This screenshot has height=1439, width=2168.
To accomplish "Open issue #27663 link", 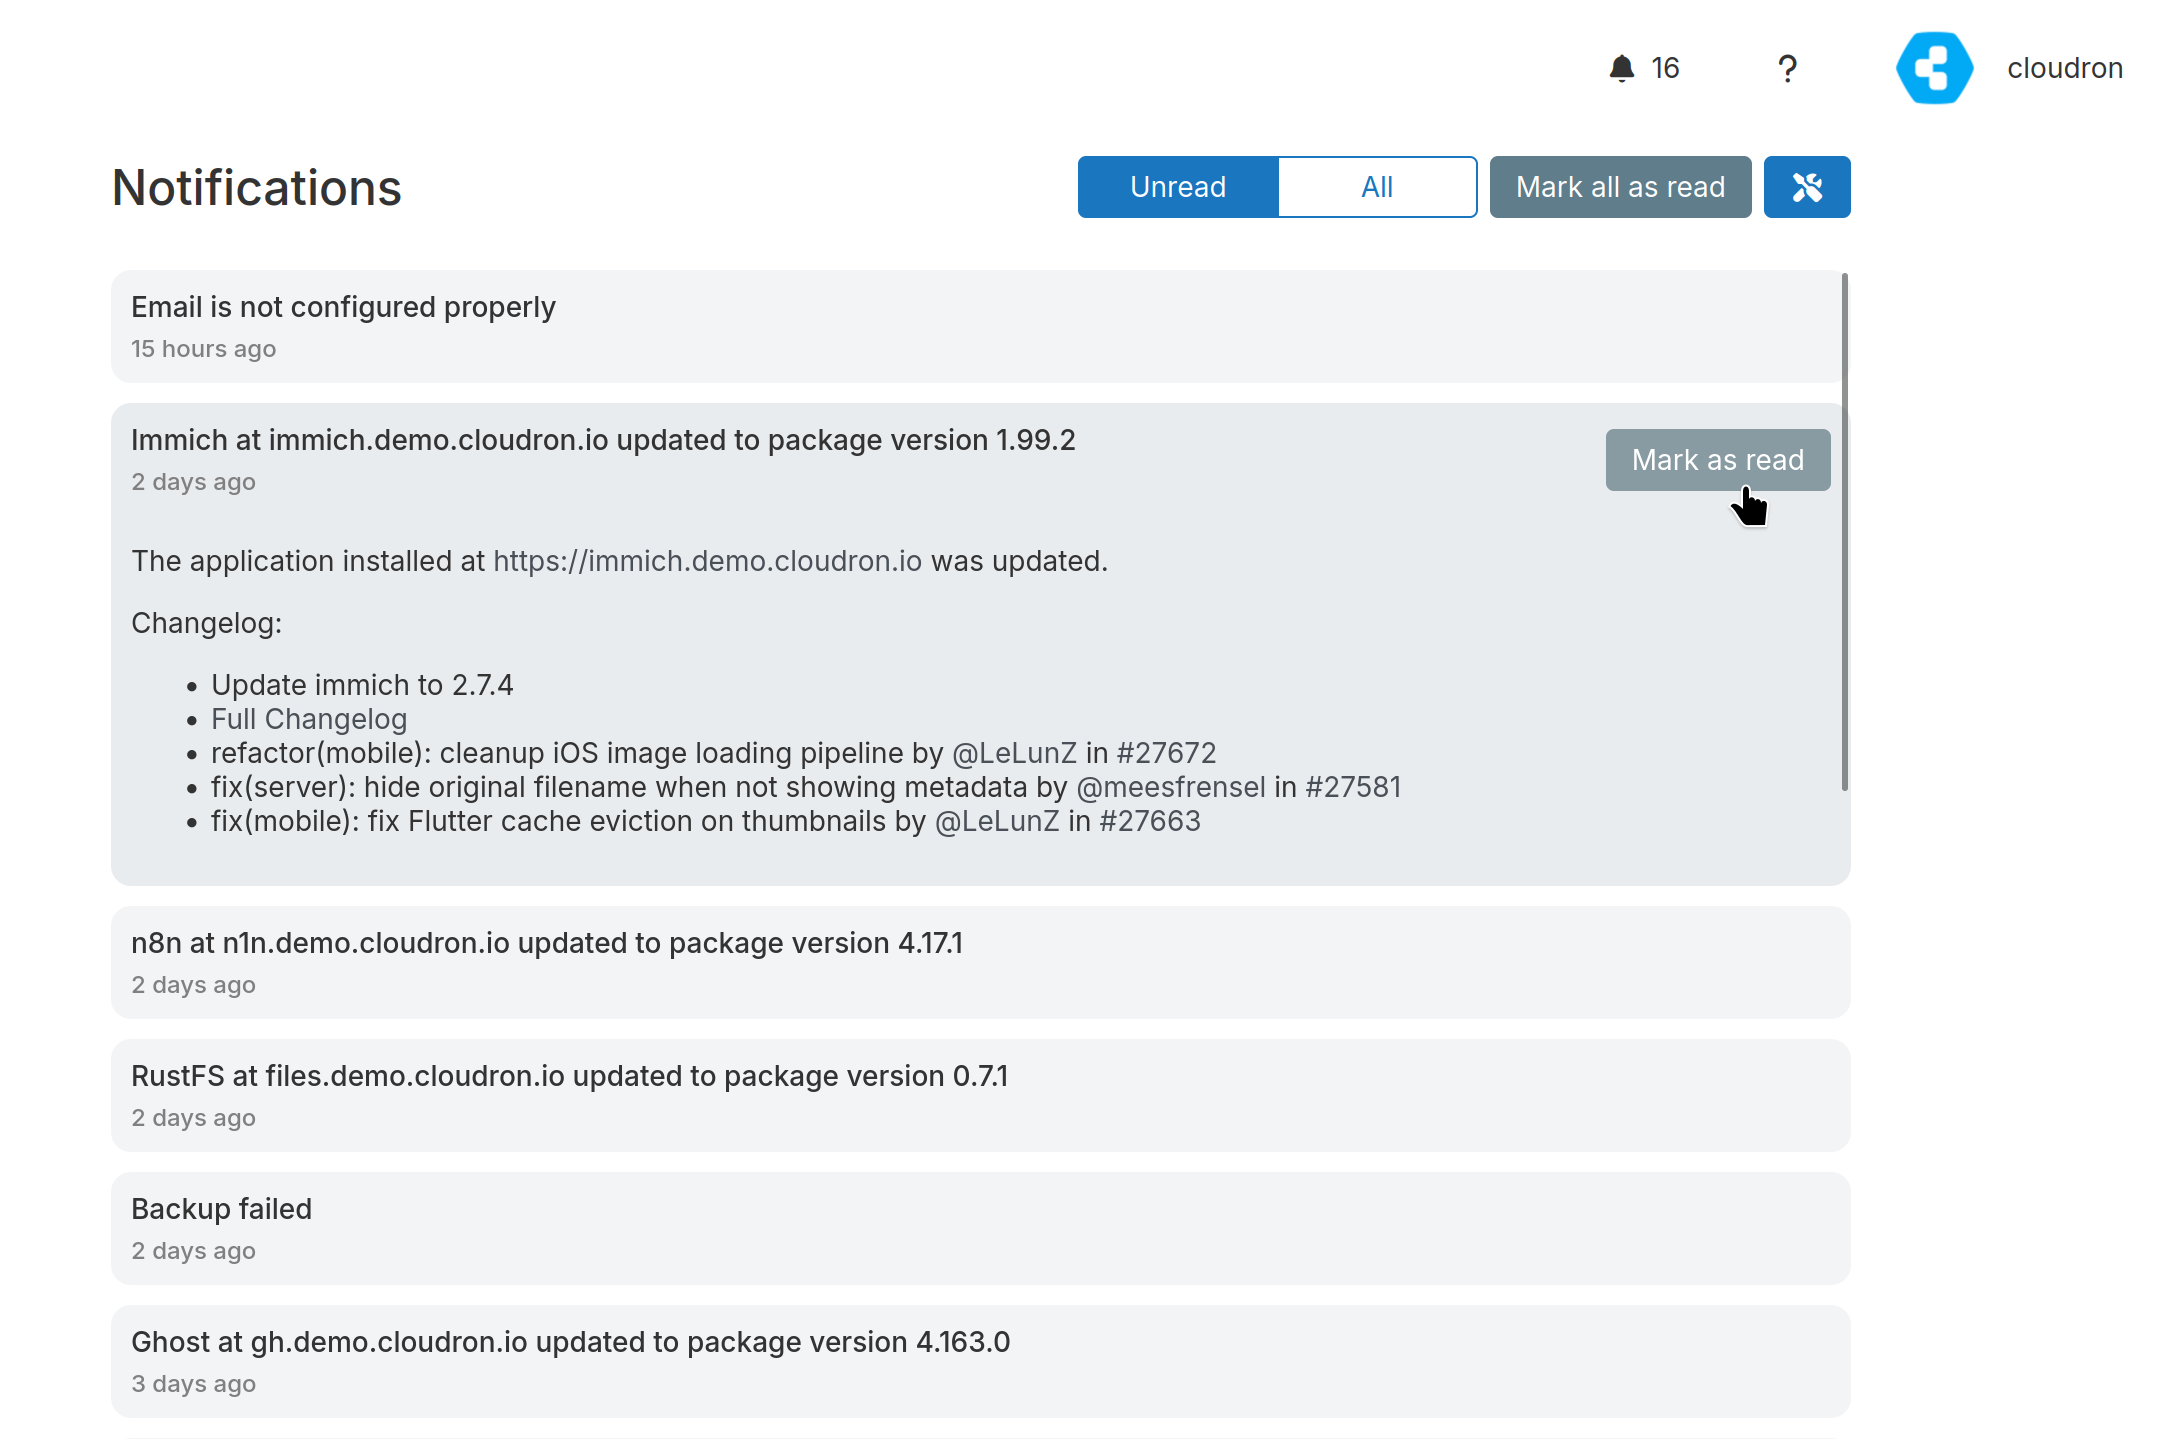I will (x=1149, y=821).
